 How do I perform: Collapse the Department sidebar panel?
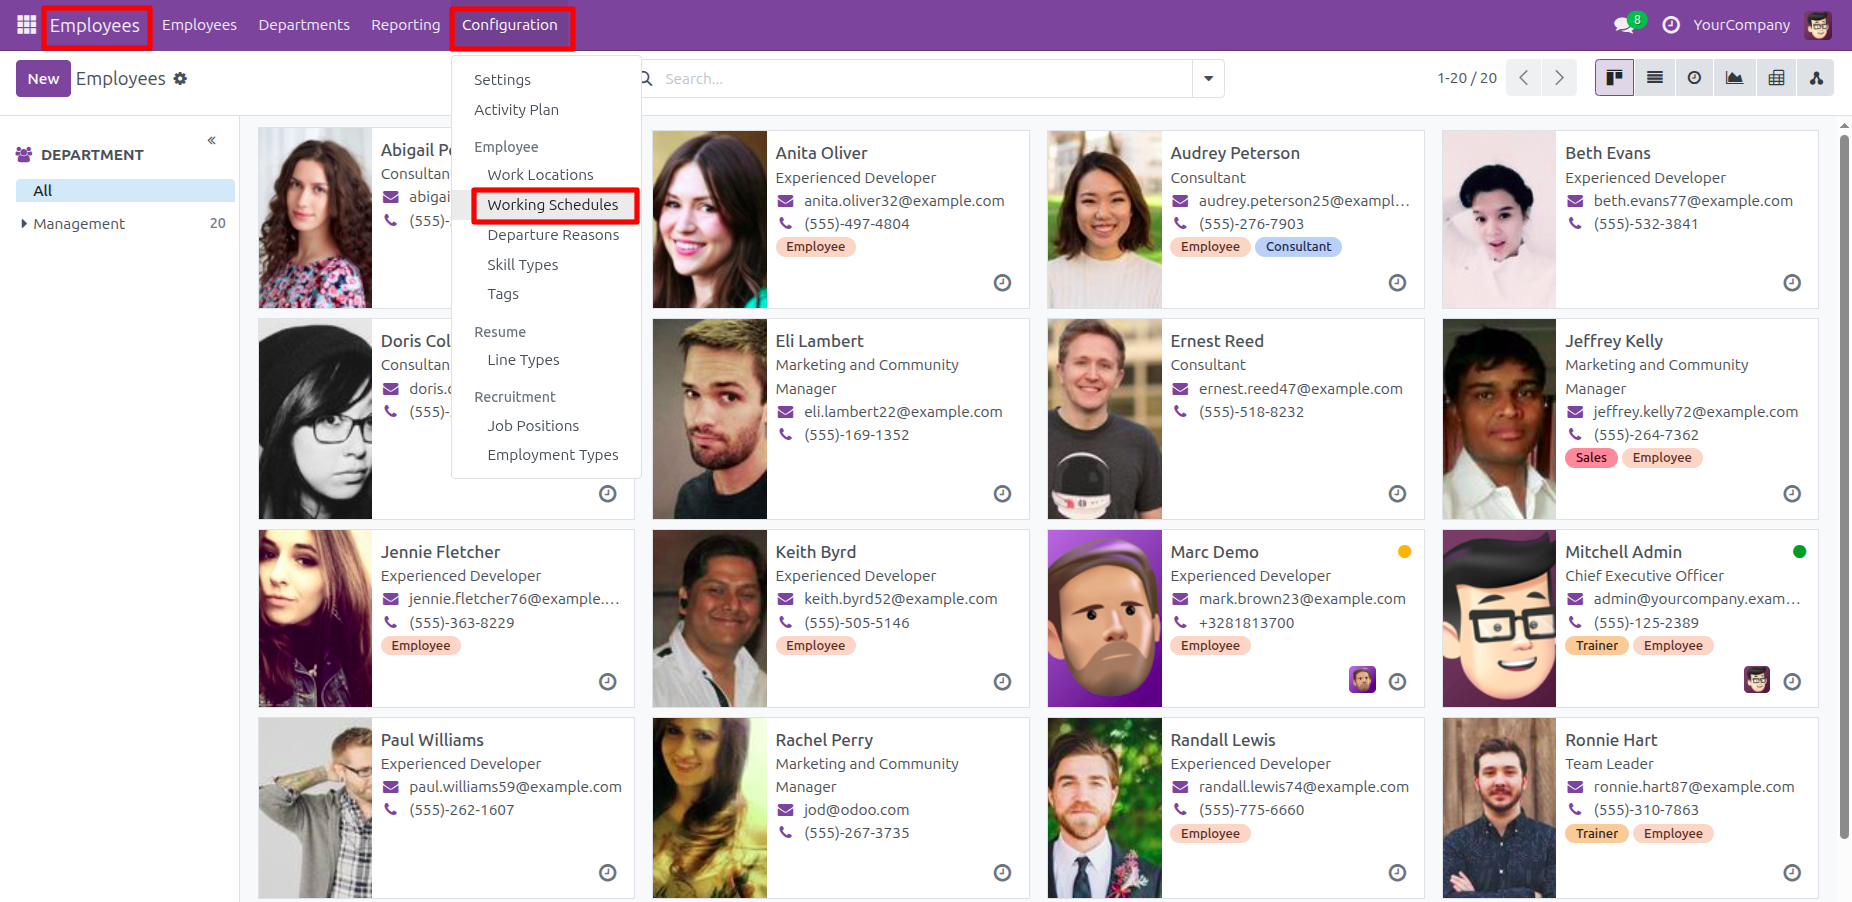click(x=212, y=141)
